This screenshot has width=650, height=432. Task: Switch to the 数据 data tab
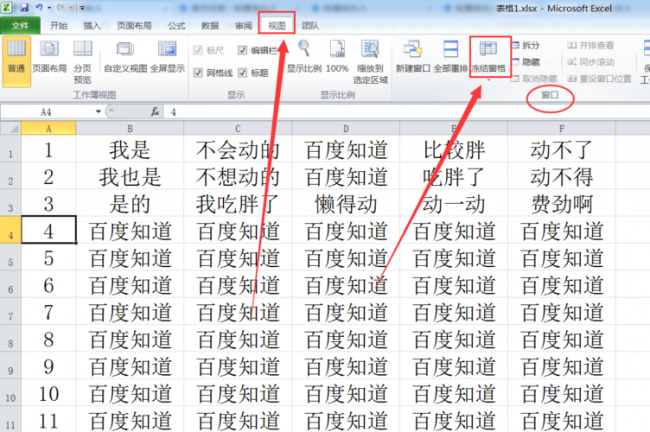click(210, 26)
